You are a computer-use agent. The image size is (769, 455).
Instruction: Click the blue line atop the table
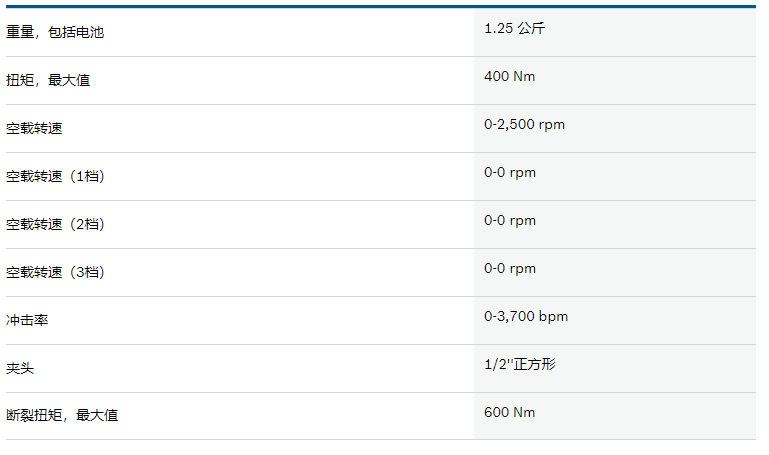tap(381, 6)
